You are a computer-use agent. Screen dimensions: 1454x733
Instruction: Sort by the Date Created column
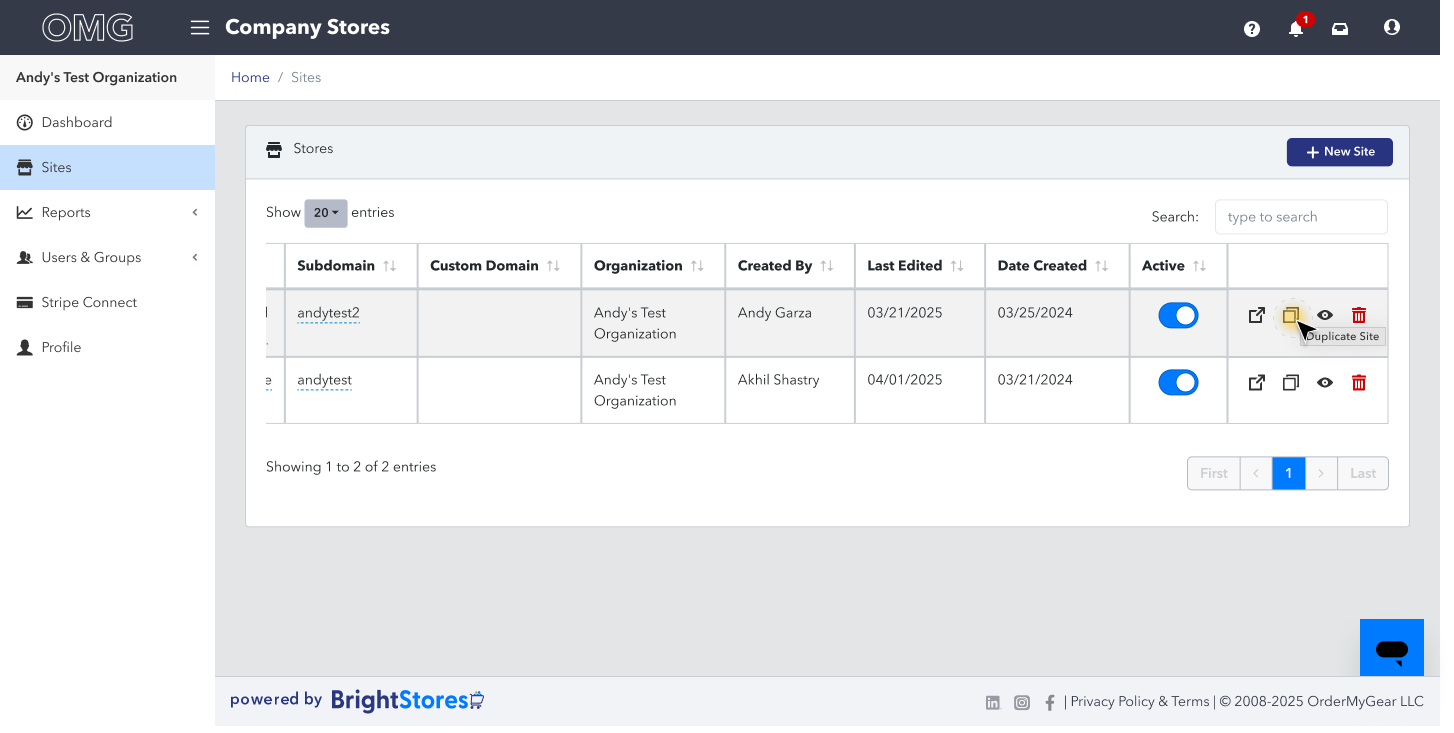click(x=1057, y=266)
